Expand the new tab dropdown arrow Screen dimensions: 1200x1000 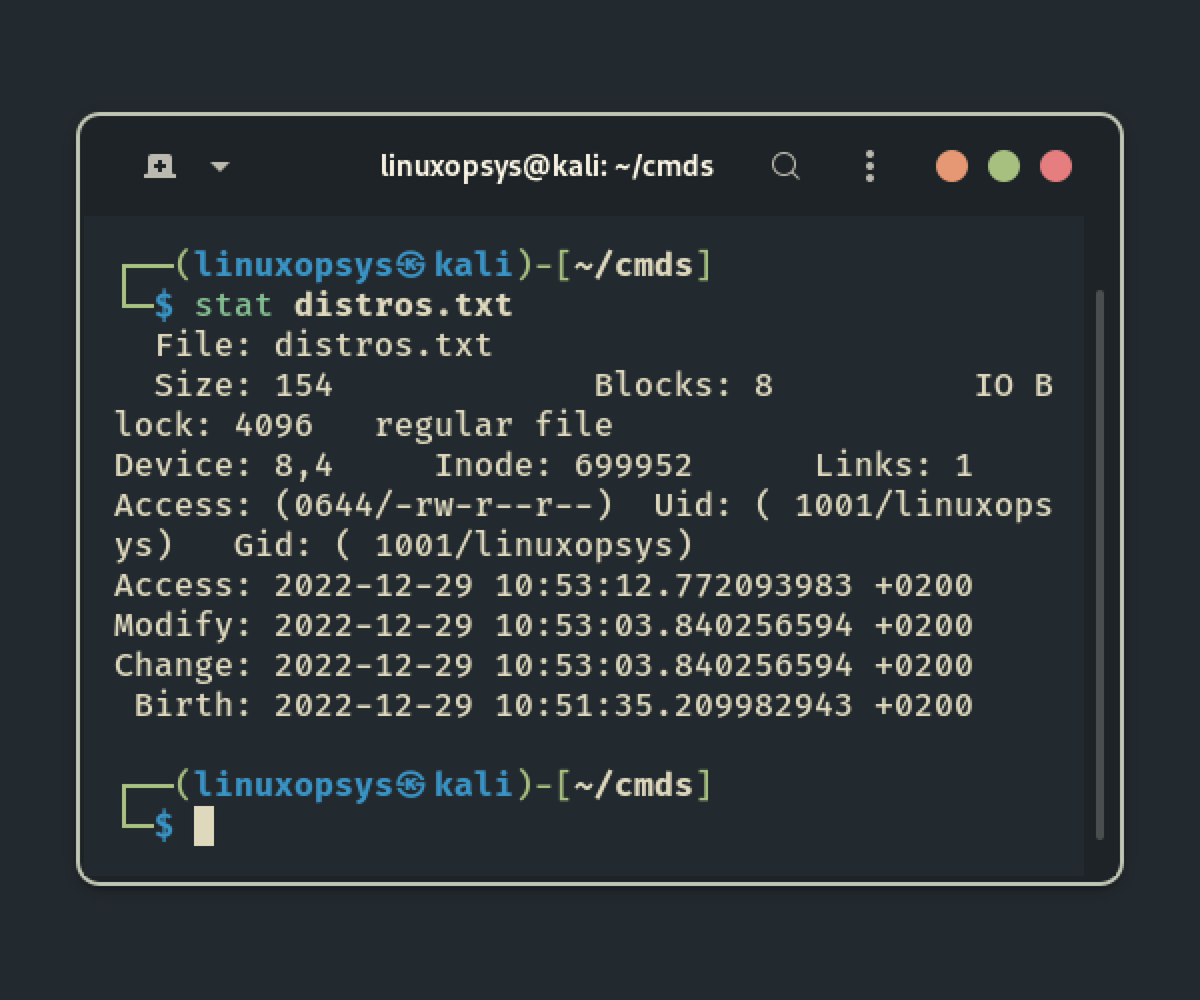point(220,167)
